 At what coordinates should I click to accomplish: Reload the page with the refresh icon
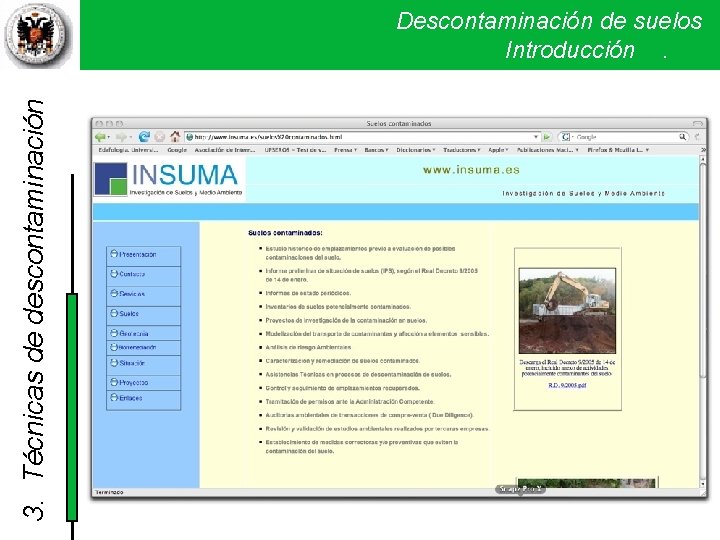pyautogui.click(x=144, y=137)
